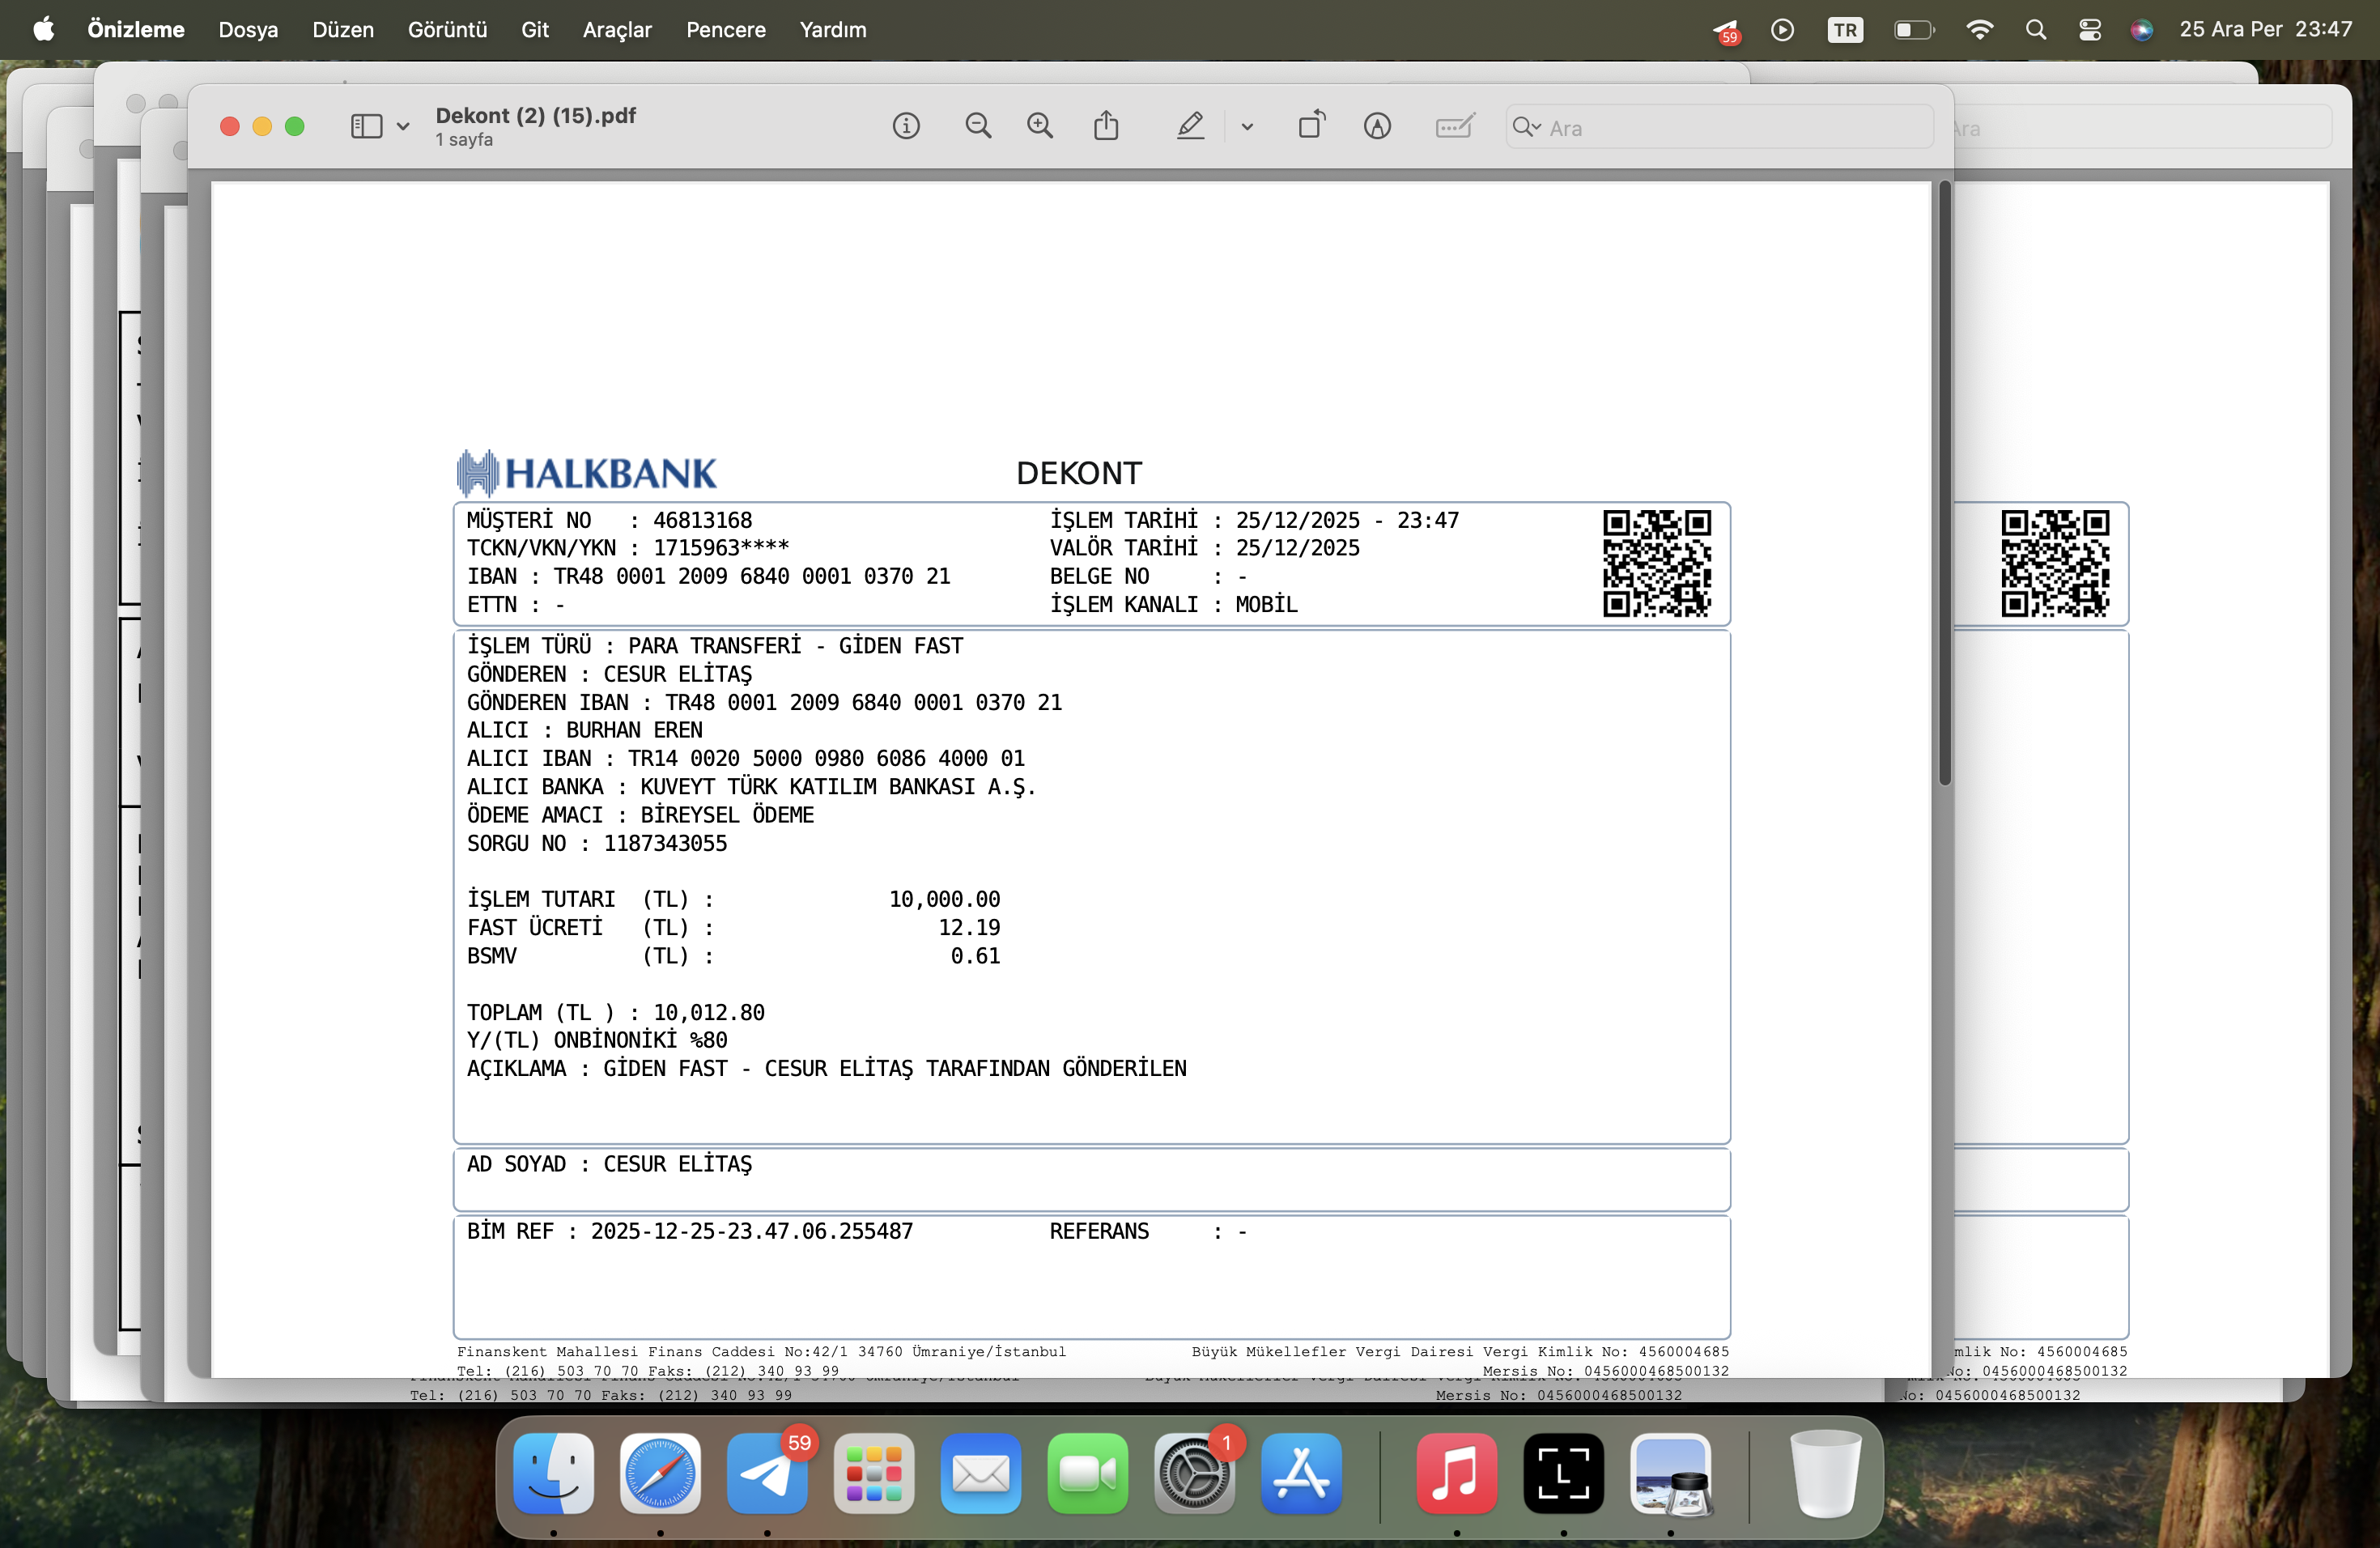Switch to Preview via its Dock icon
The width and height of the screenshot is (2380, 1548).
[1671, 1474]
